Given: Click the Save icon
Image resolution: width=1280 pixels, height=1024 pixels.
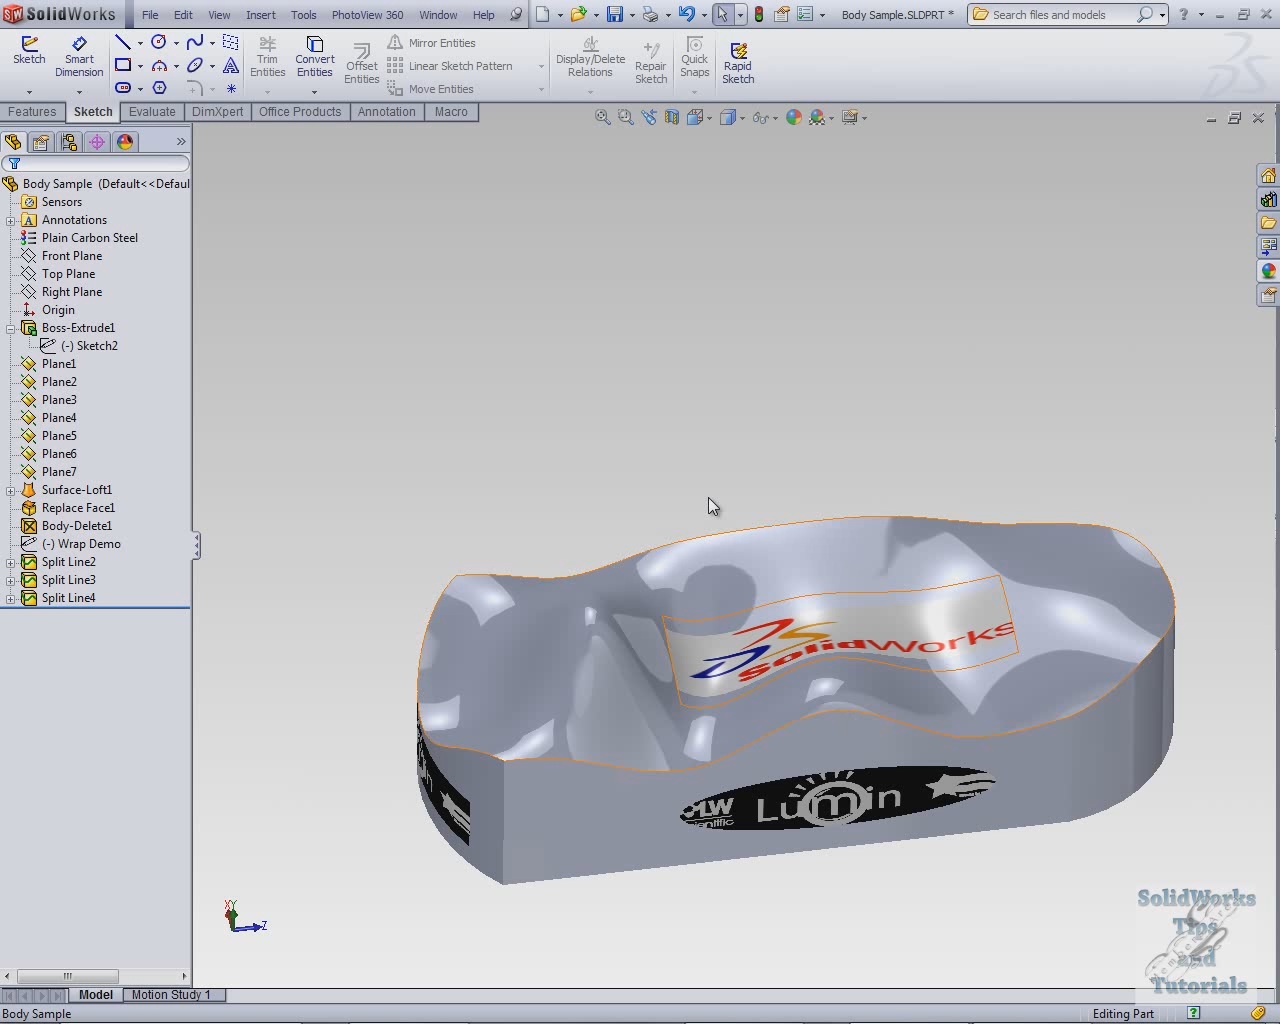Looking at the screenshot, I should click(x=615, y=14).
